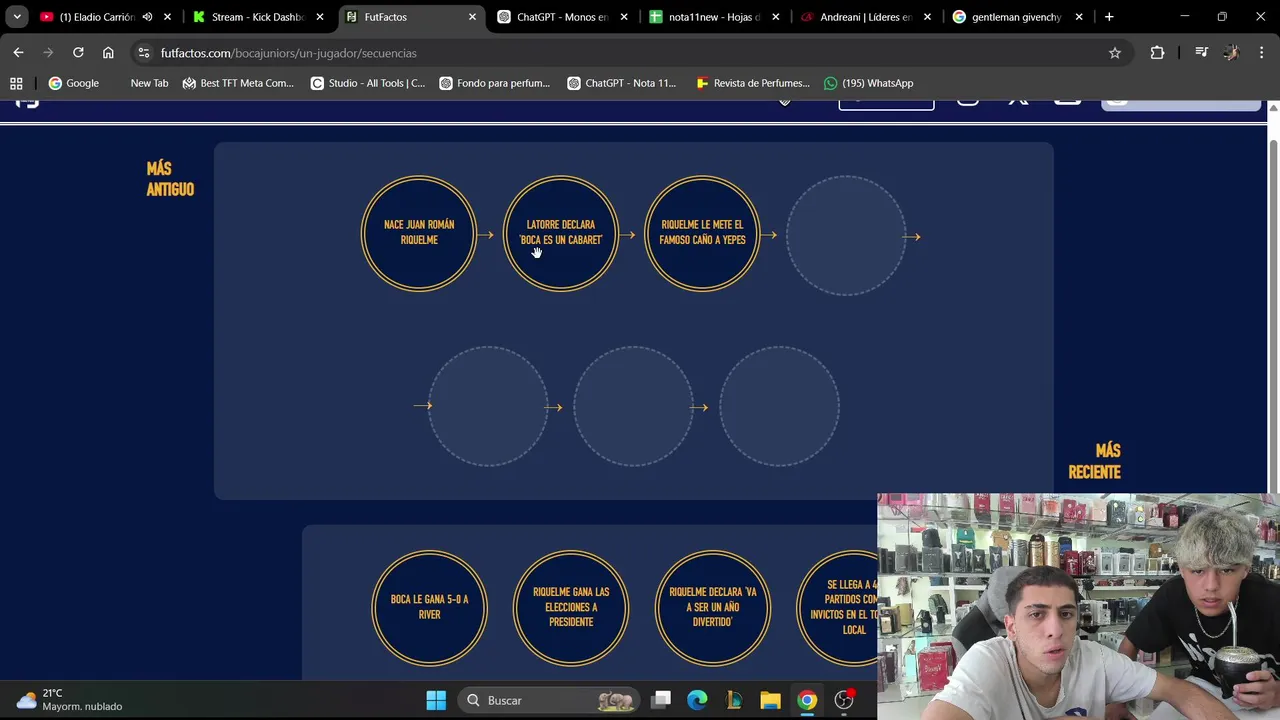The width and height of the screenshot is (1280, 720).
Task: Reload the current page
Action: point(78,53)
